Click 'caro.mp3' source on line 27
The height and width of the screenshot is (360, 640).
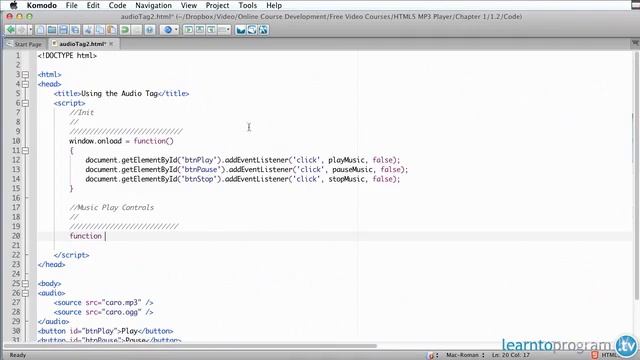click(x=123, y=302)
